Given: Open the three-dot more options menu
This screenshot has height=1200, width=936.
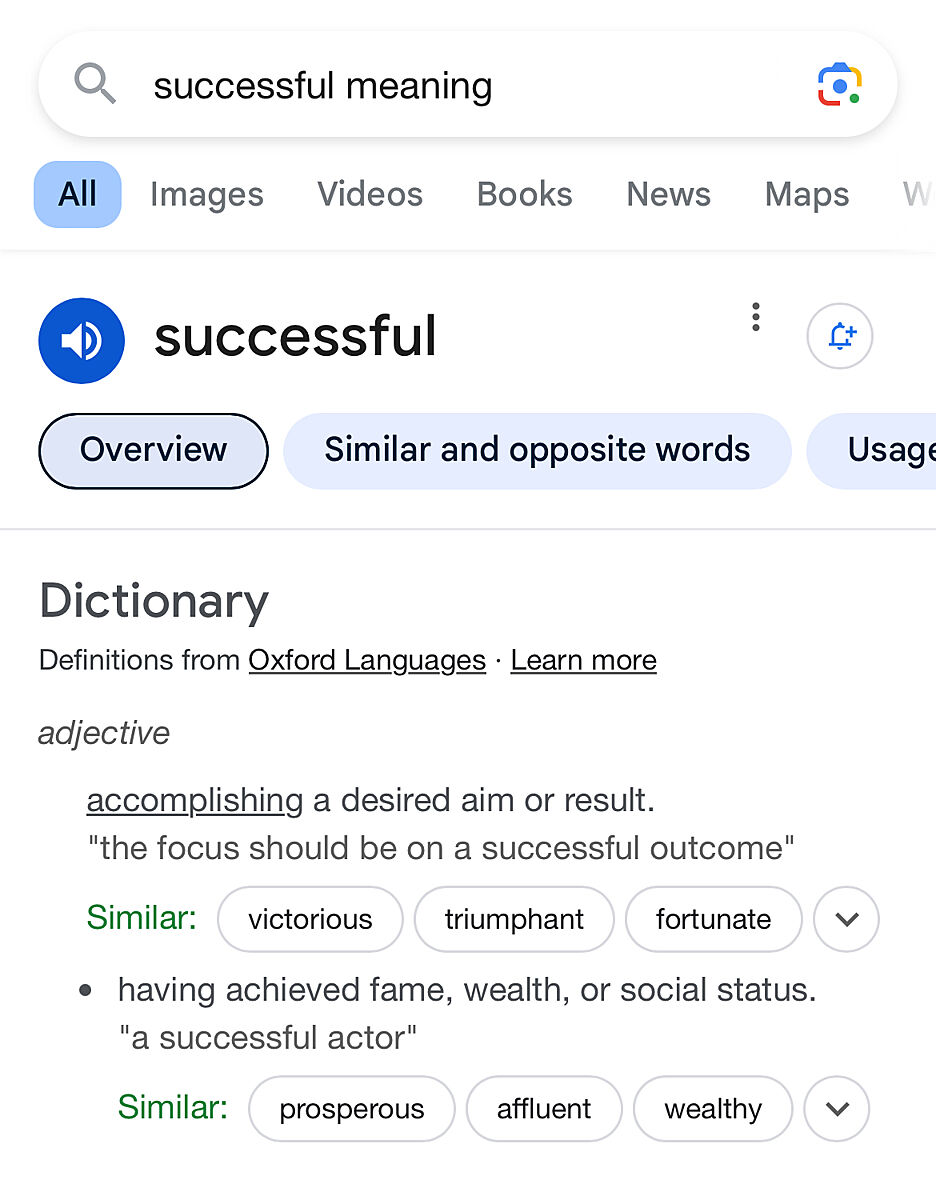Looking at the screenshot, I should 756,317.
